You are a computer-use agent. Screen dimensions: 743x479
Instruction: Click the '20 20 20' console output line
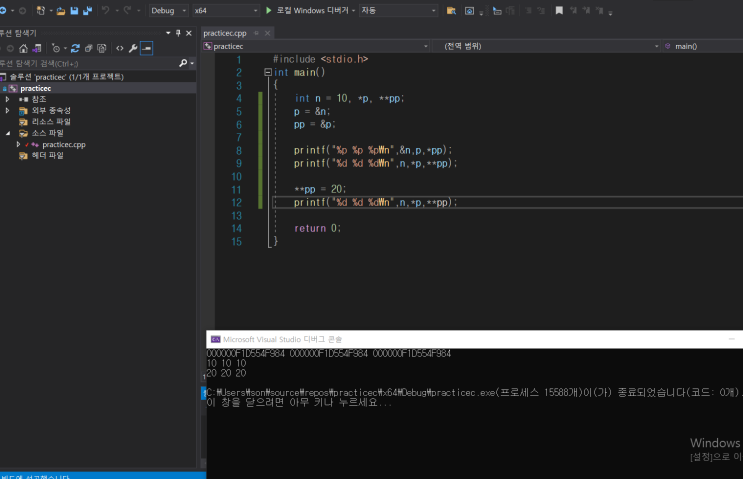[227, 373]
